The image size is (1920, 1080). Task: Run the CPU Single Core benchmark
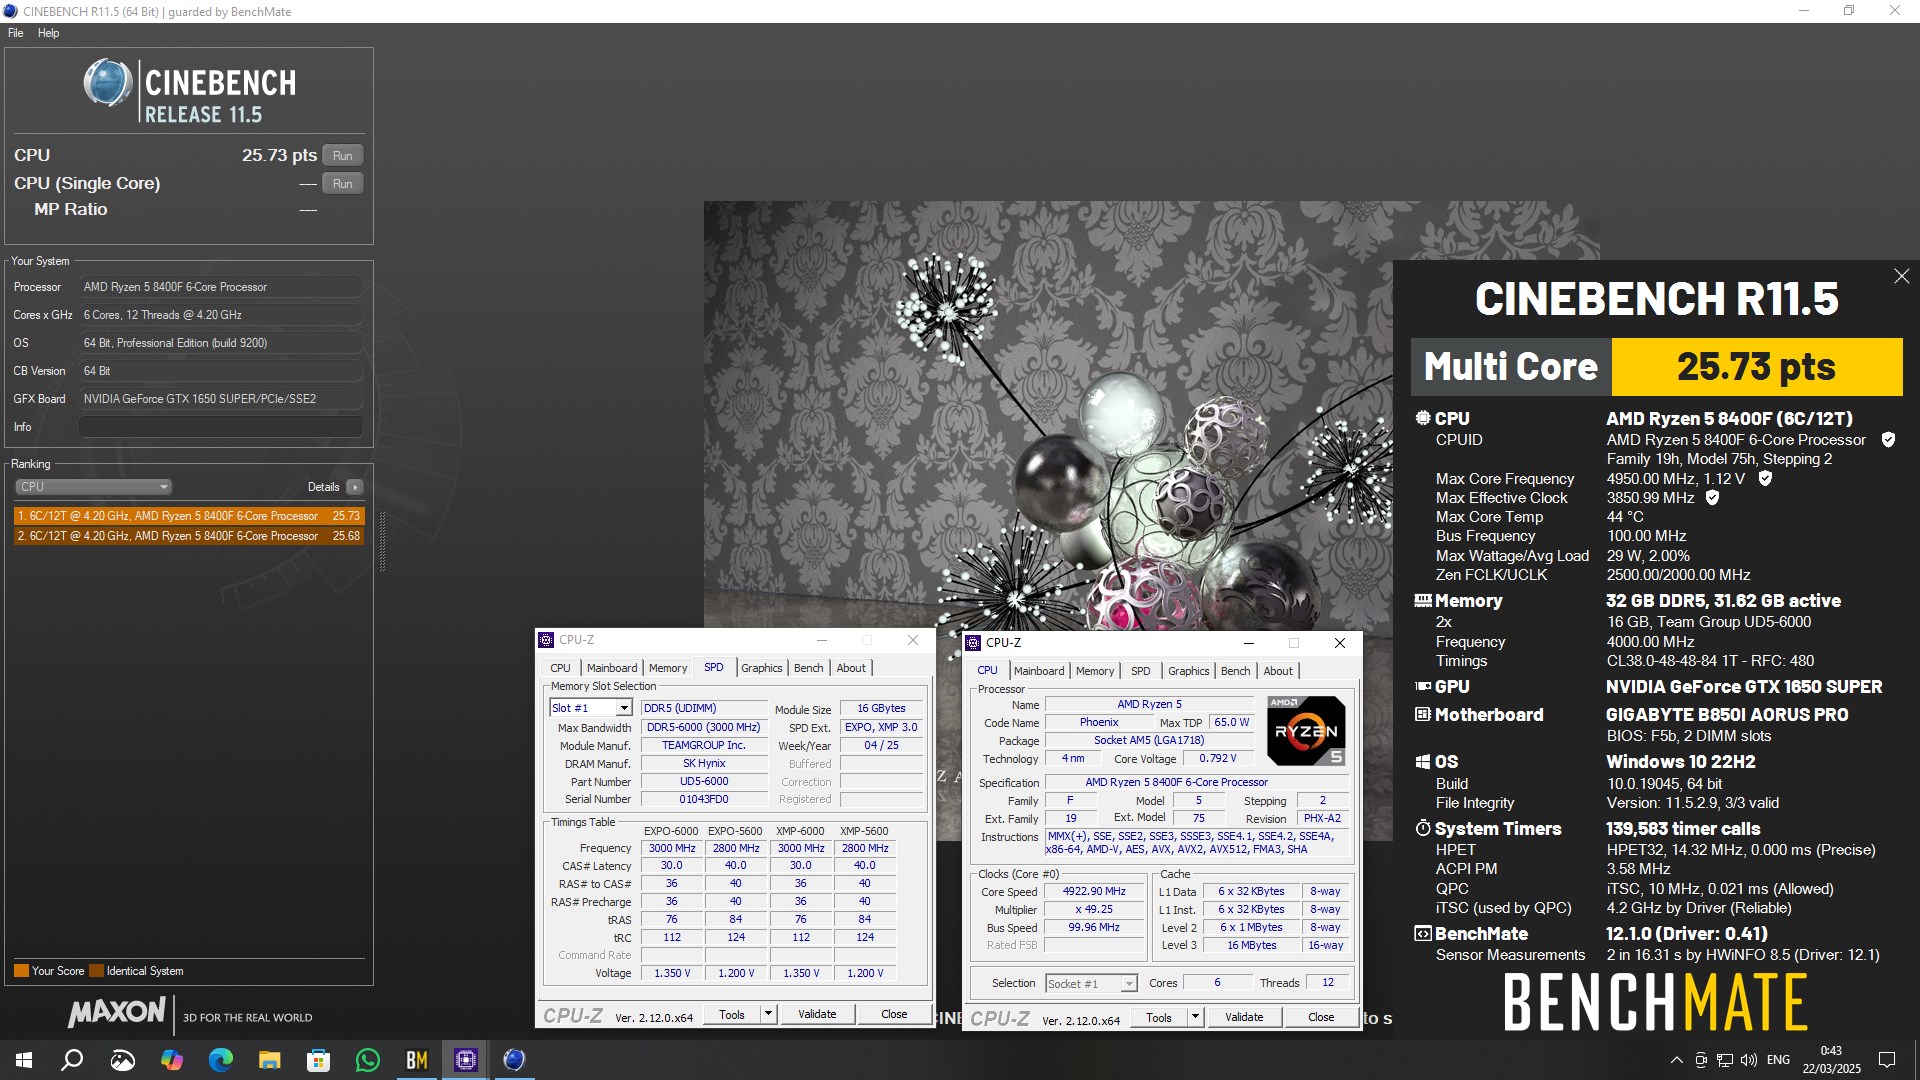coord(342,184)
